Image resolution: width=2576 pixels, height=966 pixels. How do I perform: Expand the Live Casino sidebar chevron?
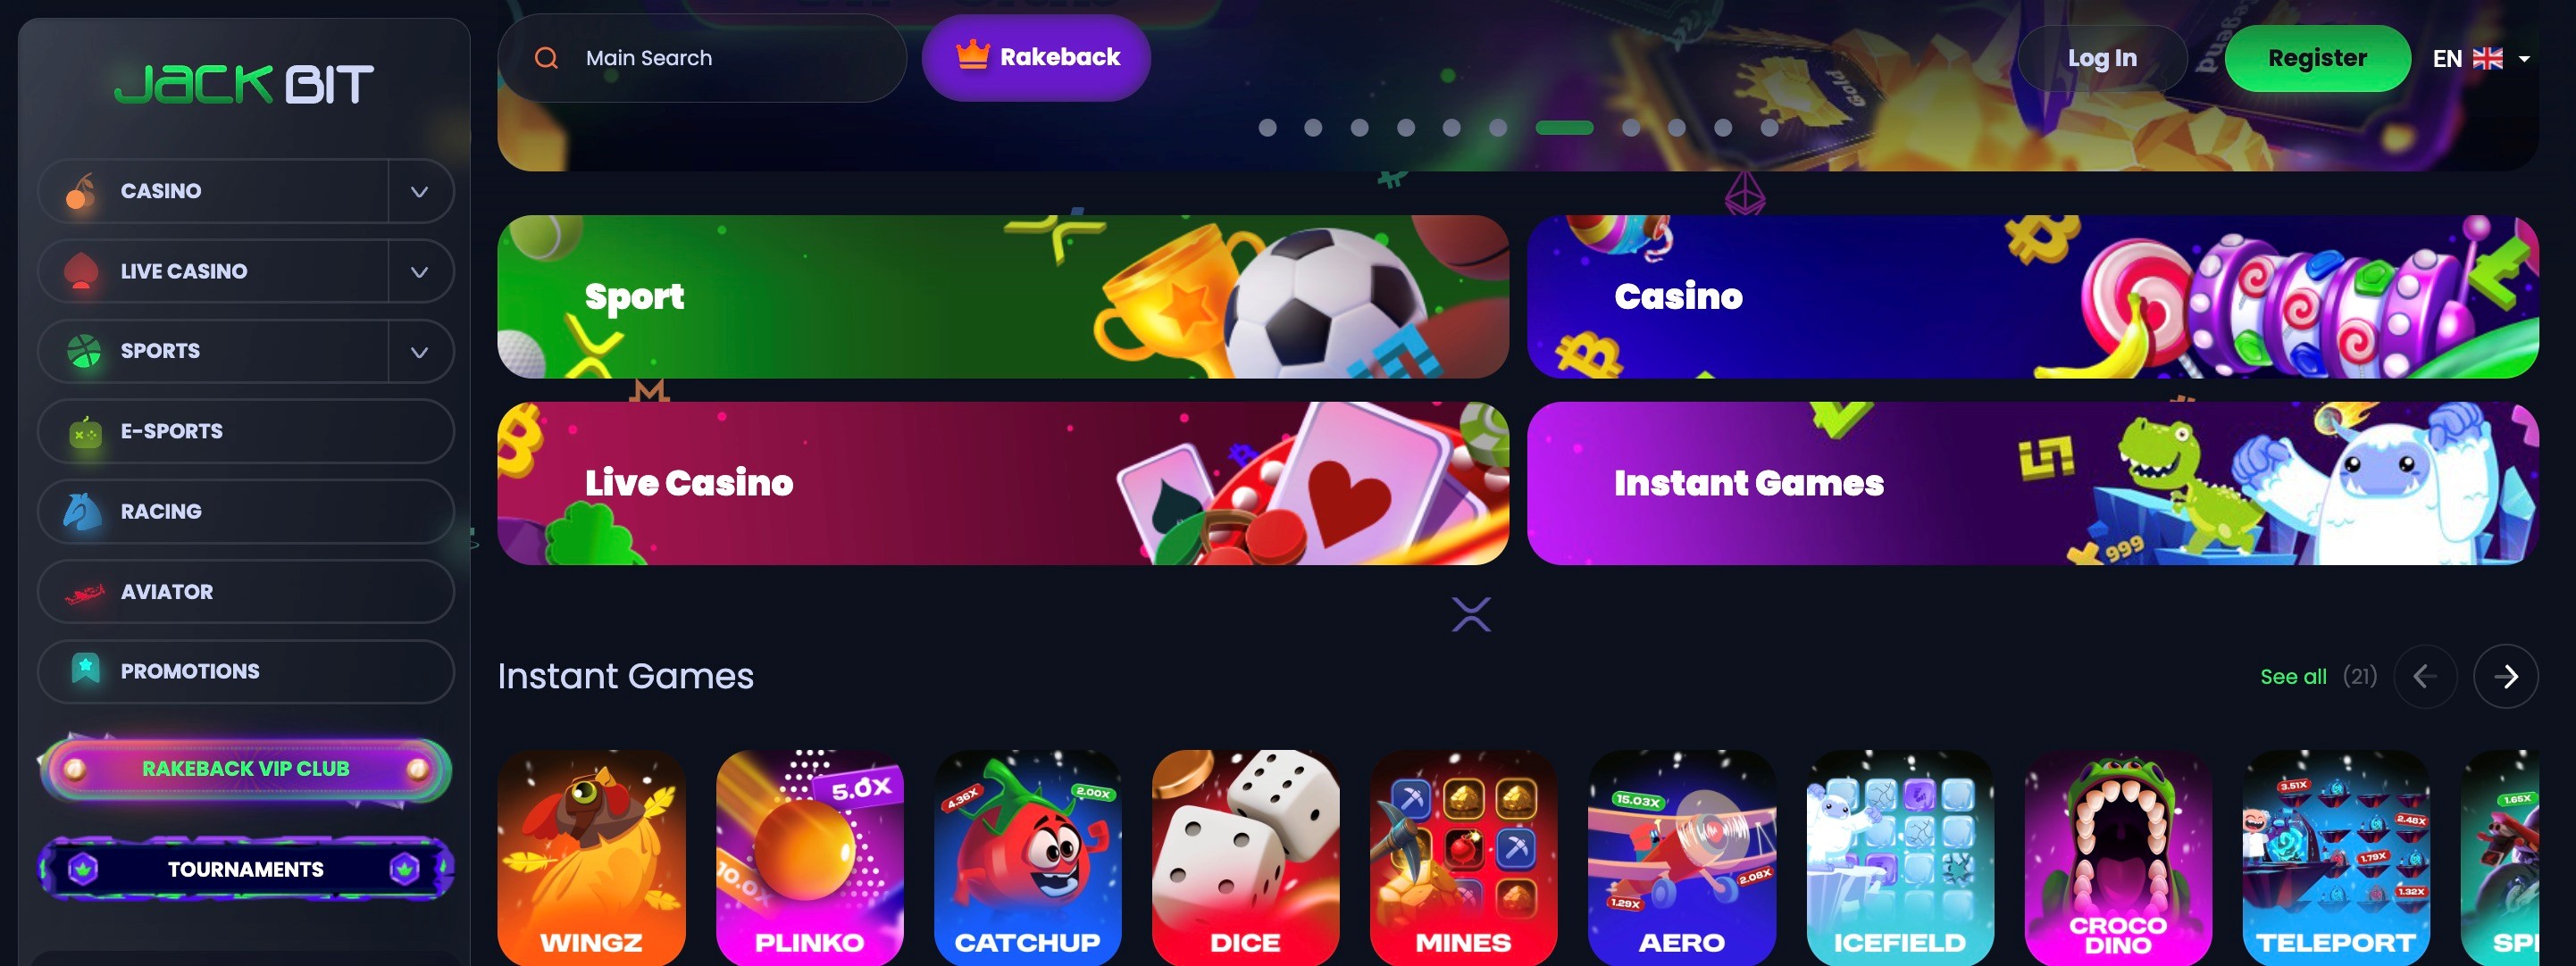pyautogui.click(x=420, y=271)
